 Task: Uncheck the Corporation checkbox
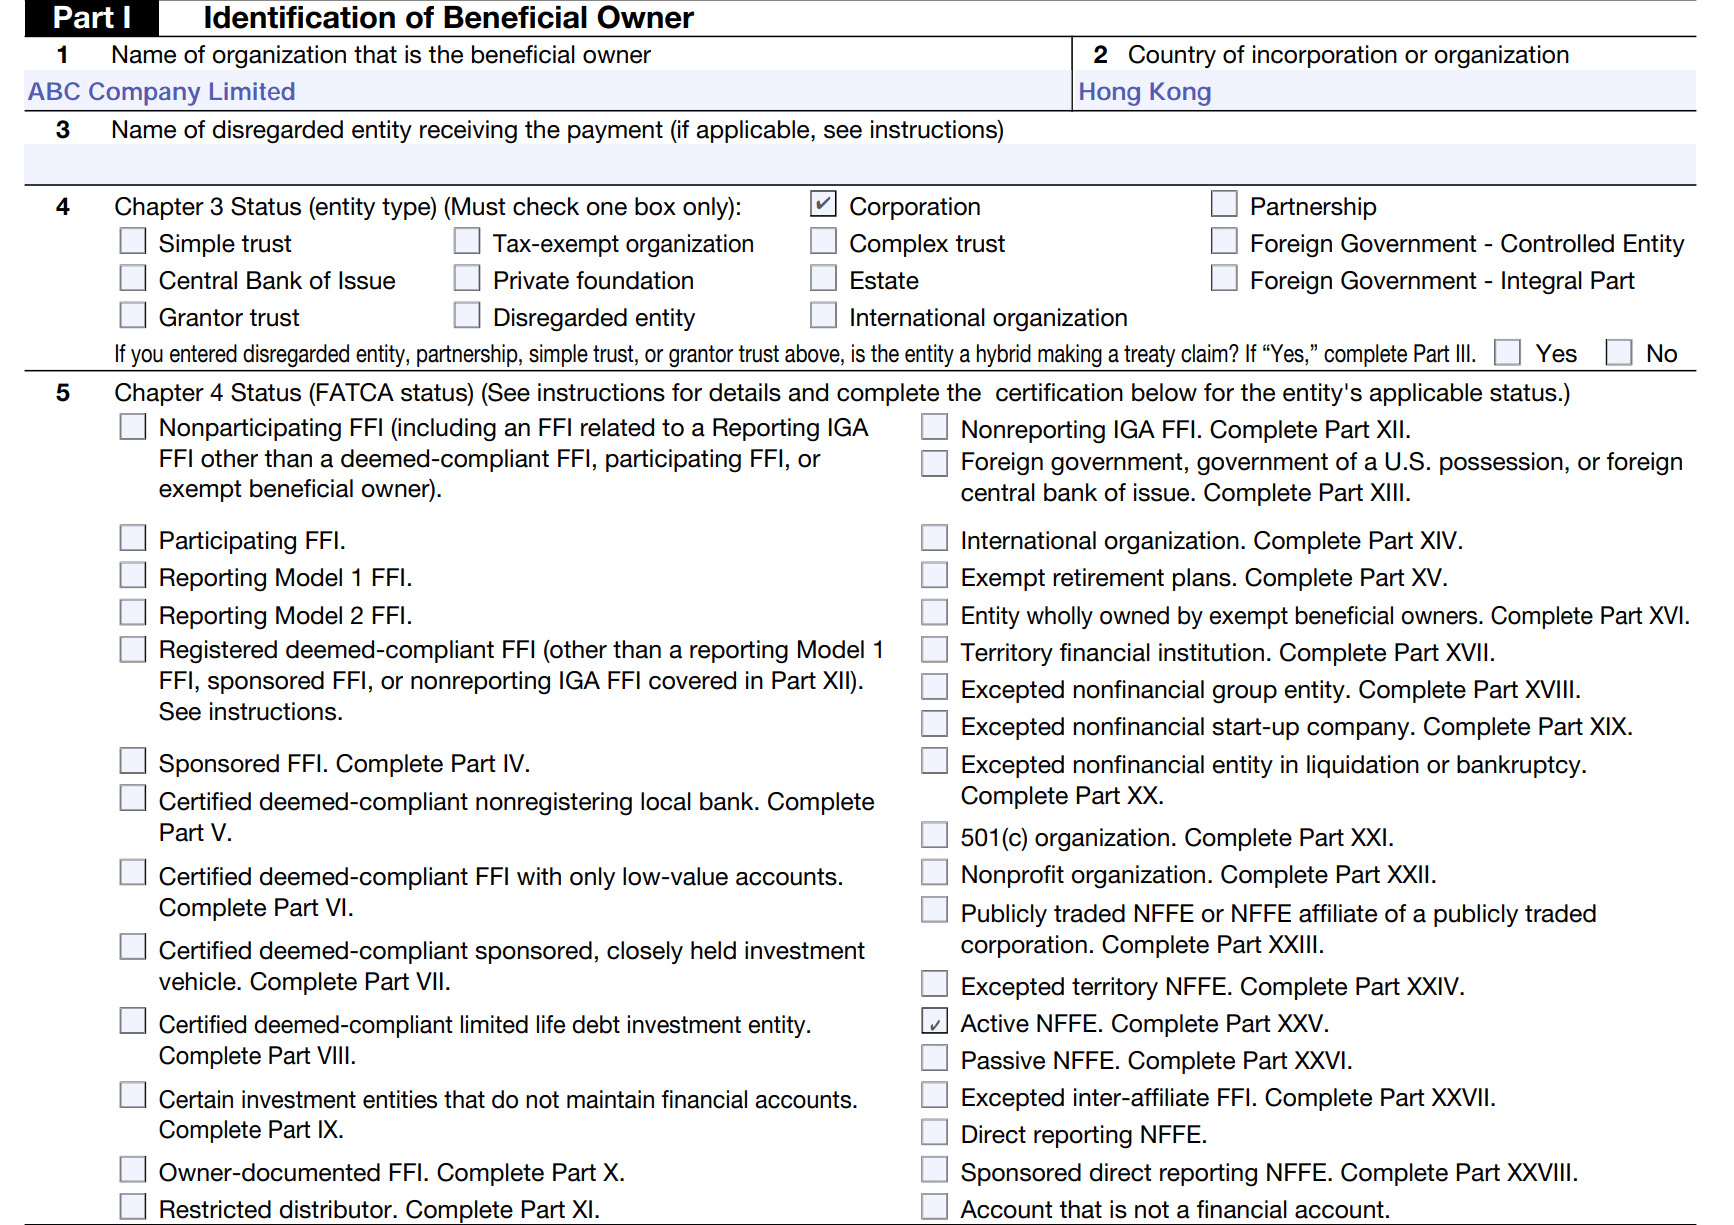click(823, 205)
